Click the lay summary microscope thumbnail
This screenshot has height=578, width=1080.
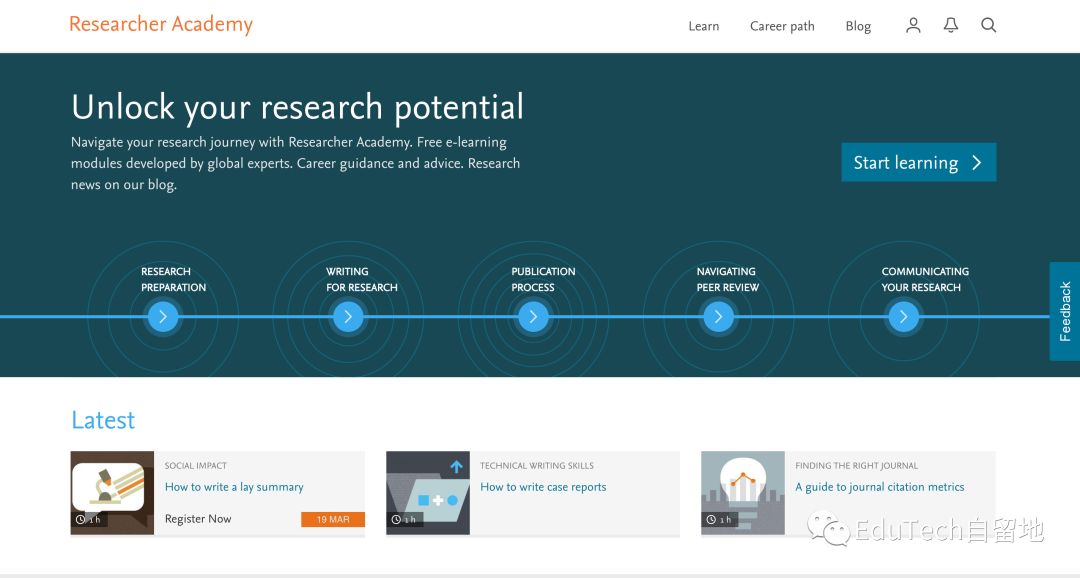tap(112, 493)
